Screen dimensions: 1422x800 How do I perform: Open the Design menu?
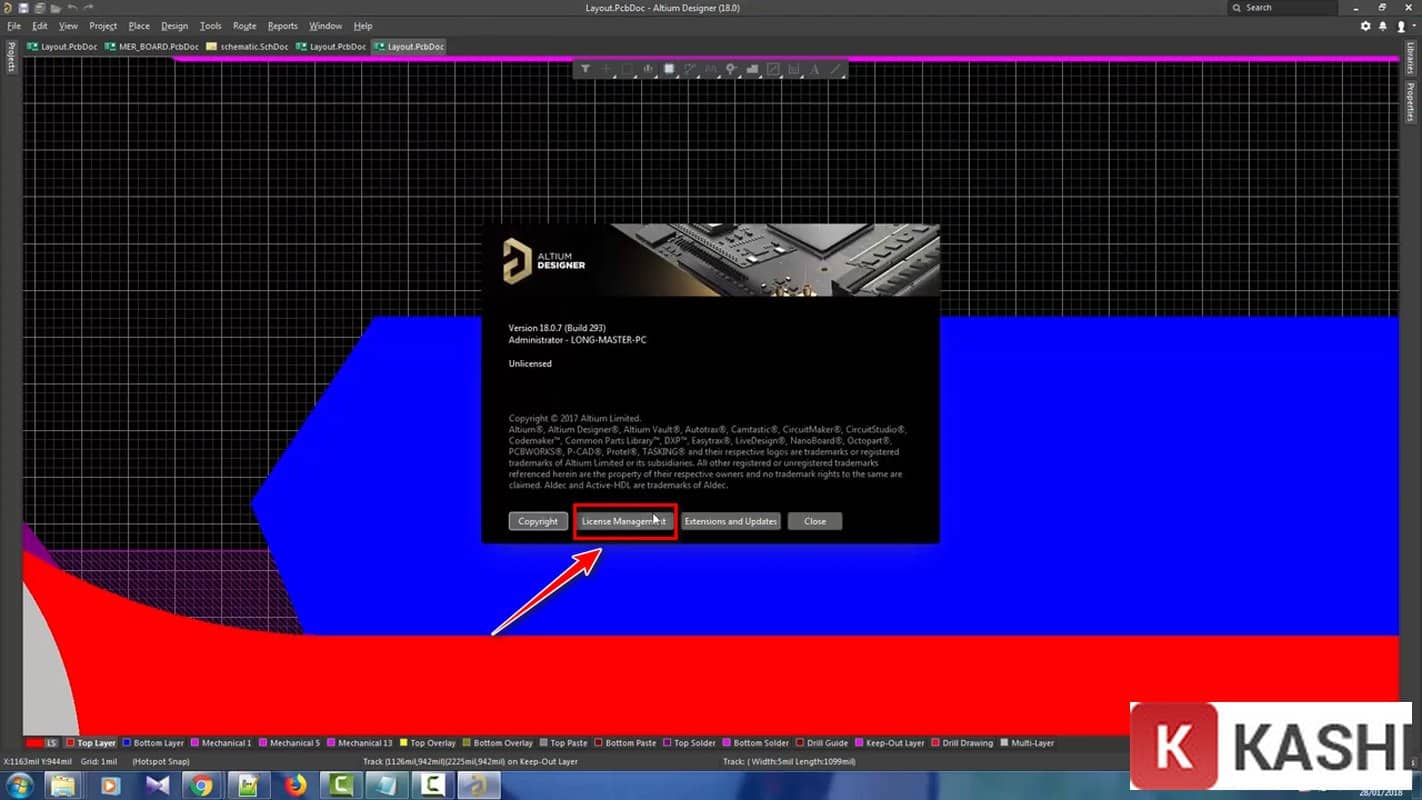tap(174, 26)
